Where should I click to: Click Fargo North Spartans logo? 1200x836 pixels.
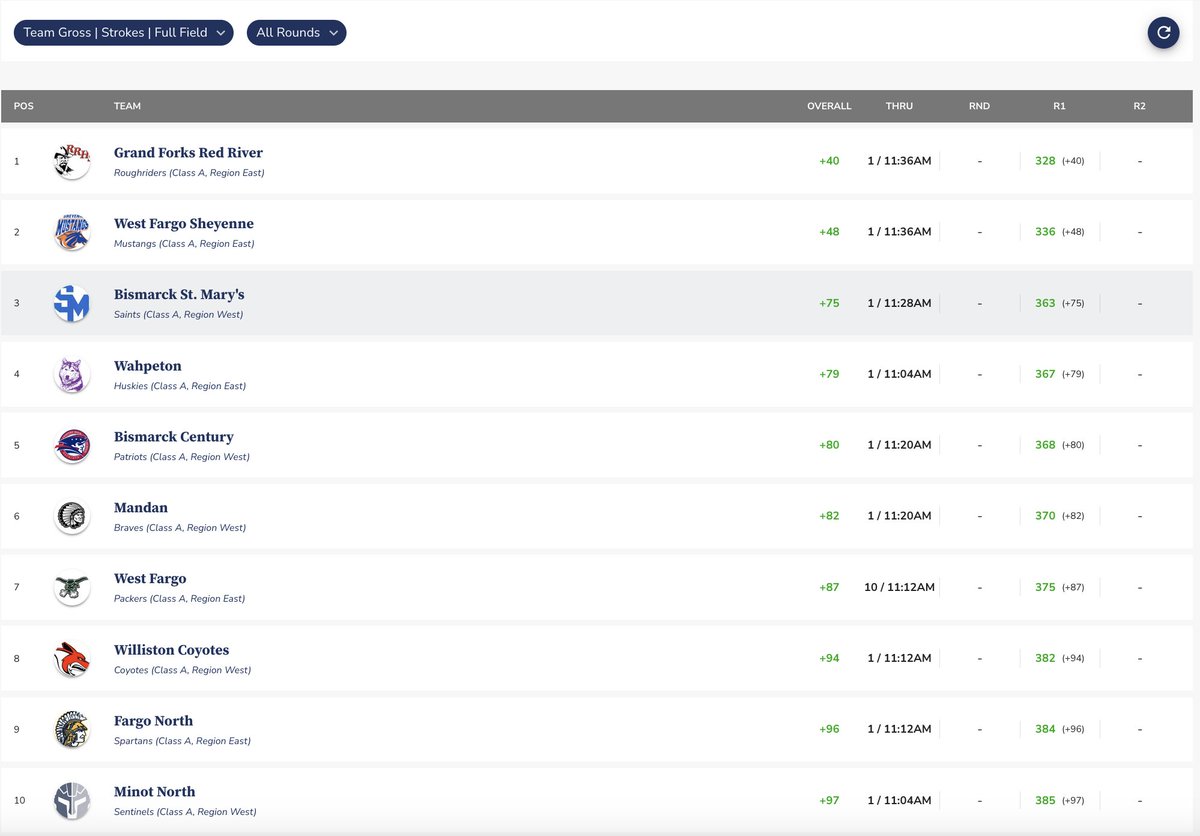coord(72,729)
